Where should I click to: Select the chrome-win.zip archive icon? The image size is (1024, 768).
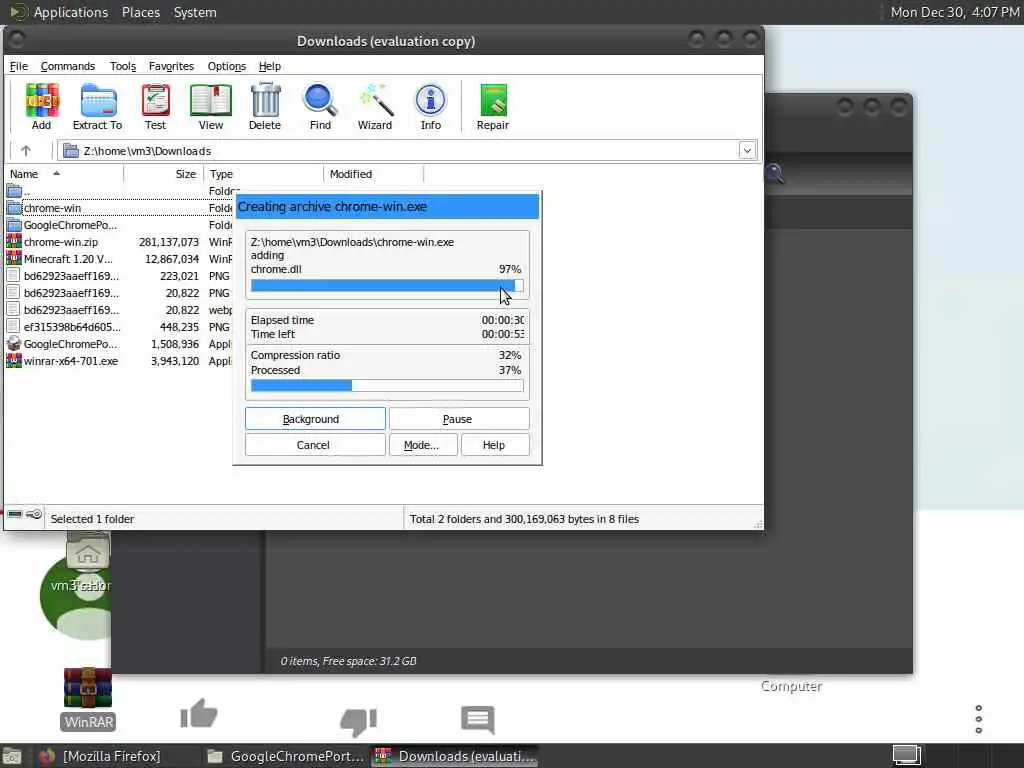14,242
